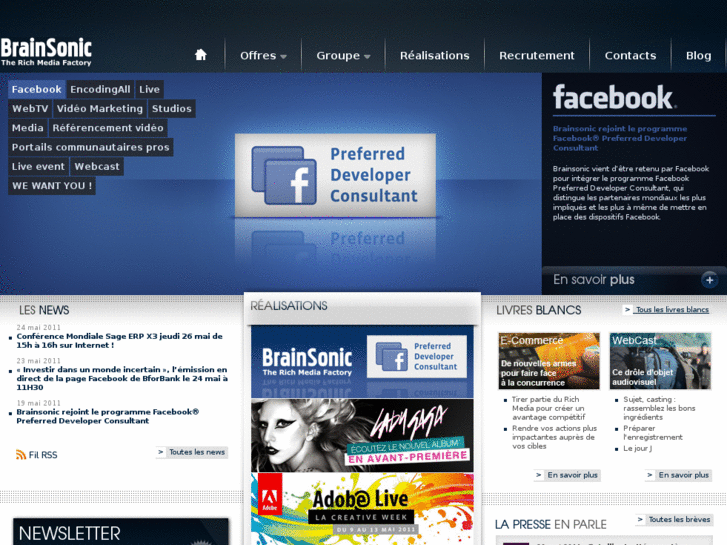Select the WebTV tag
Image resolution: width=727 pixels, height=545 pixels.
pyautogui.click(x=30, y=109)
